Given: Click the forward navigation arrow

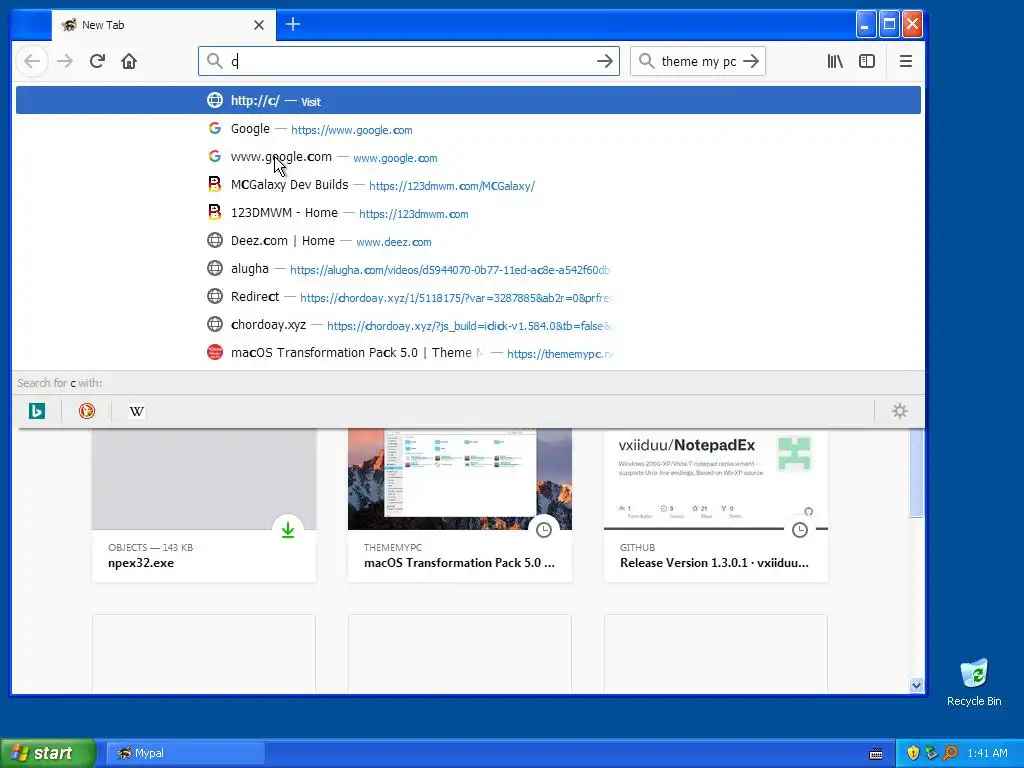Looking at the screenshot, I should [x=65, y=61].
